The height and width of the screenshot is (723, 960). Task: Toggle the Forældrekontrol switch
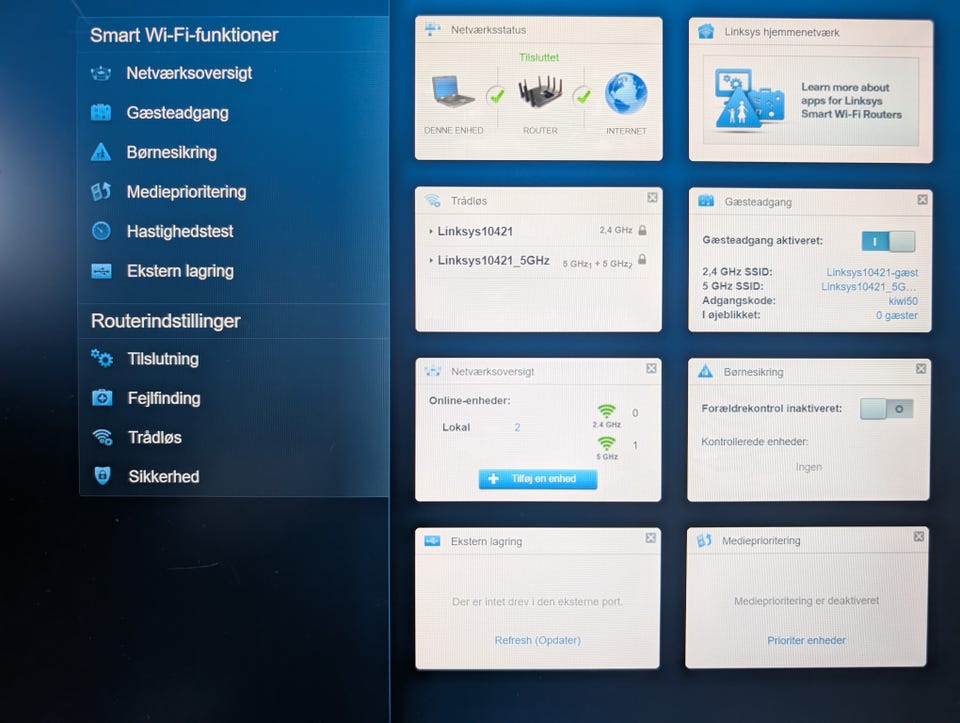(887, 408)
